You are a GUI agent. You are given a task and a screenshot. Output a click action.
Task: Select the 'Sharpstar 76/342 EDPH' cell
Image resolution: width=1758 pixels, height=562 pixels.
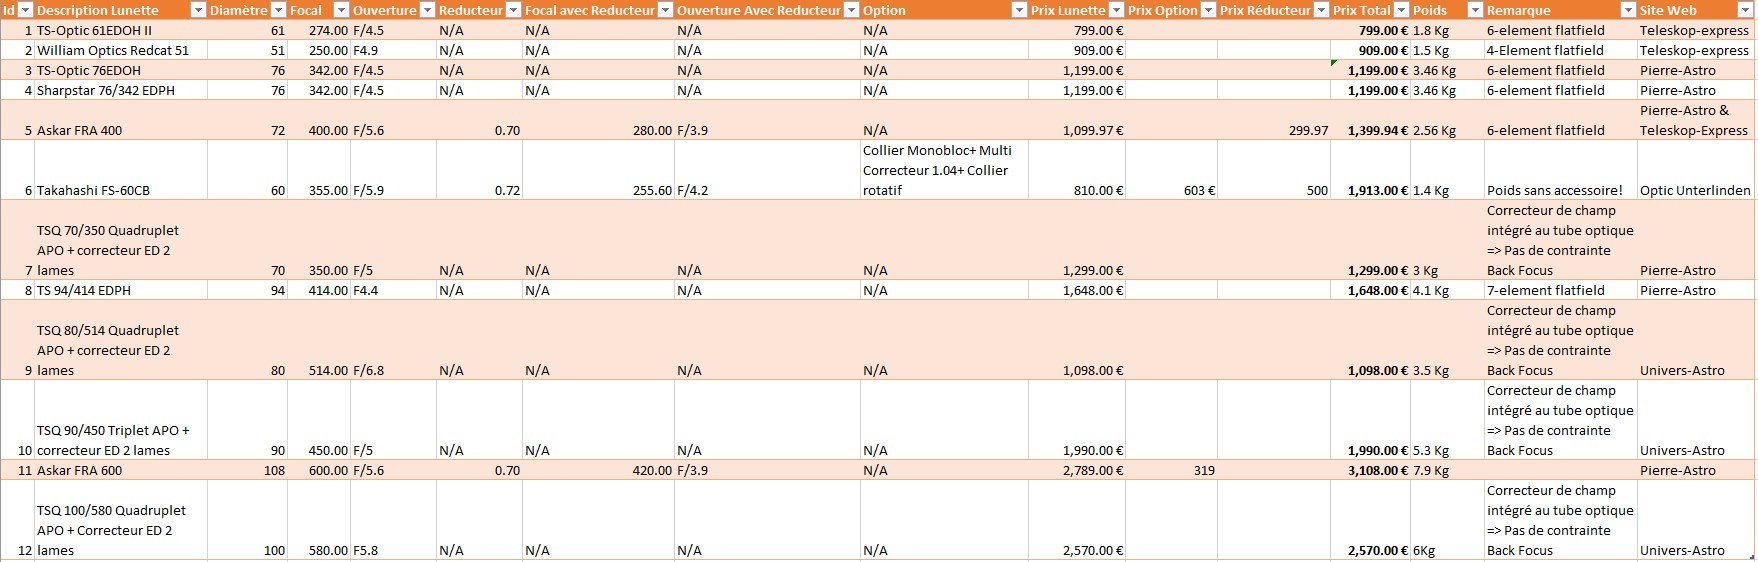click(x=121, y=90)
